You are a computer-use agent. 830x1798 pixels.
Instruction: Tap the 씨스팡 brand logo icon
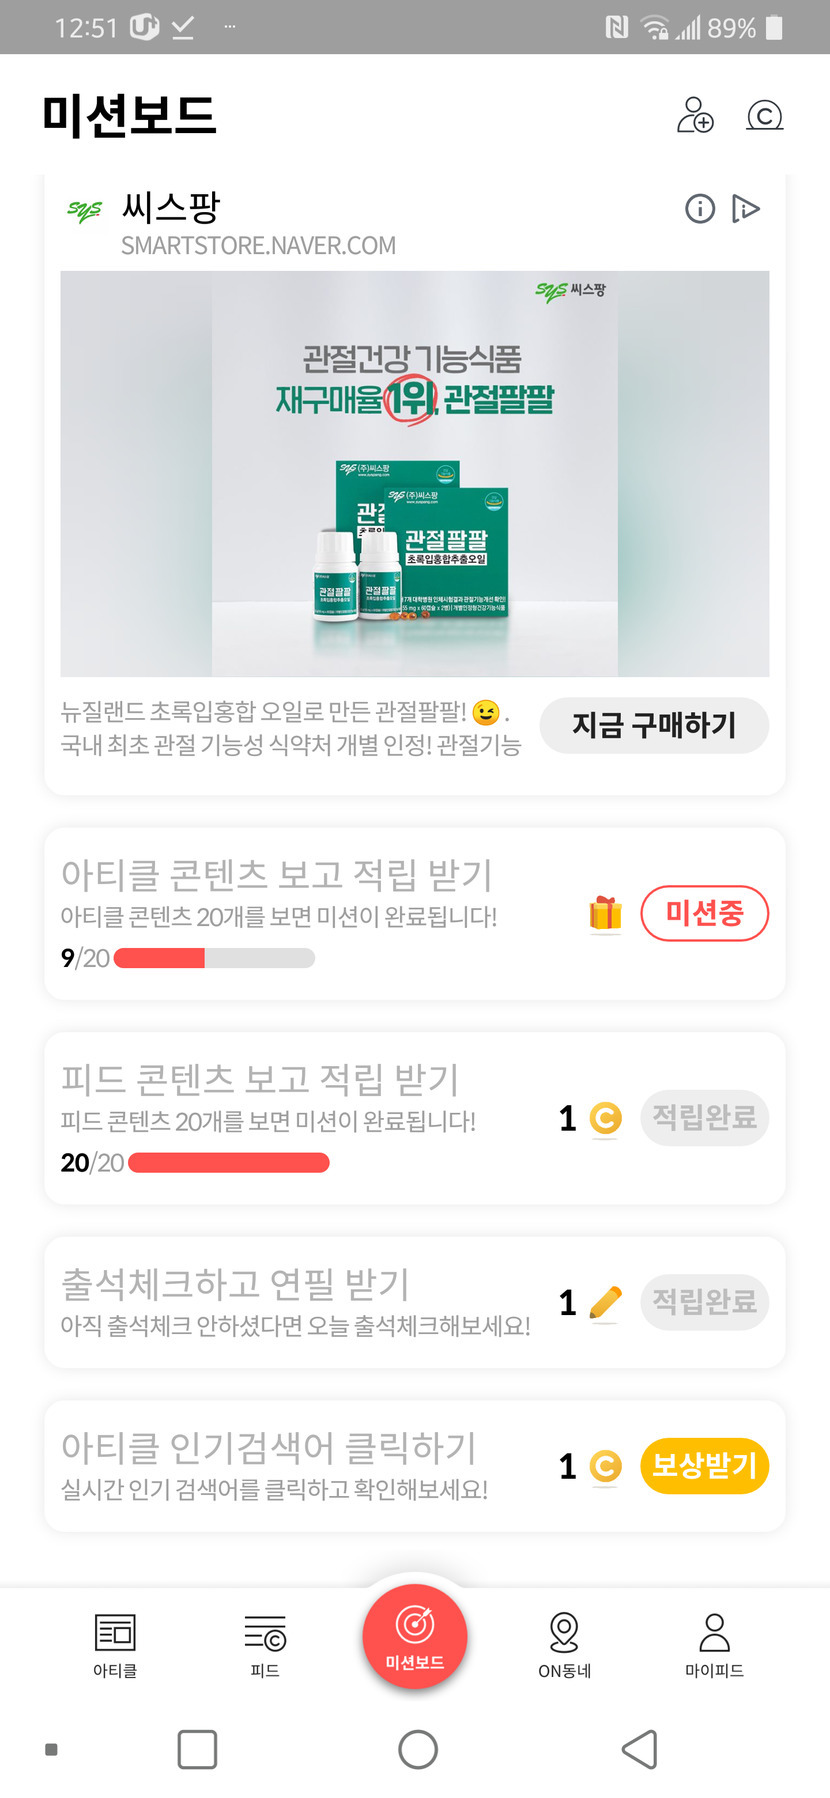[85, 210]
